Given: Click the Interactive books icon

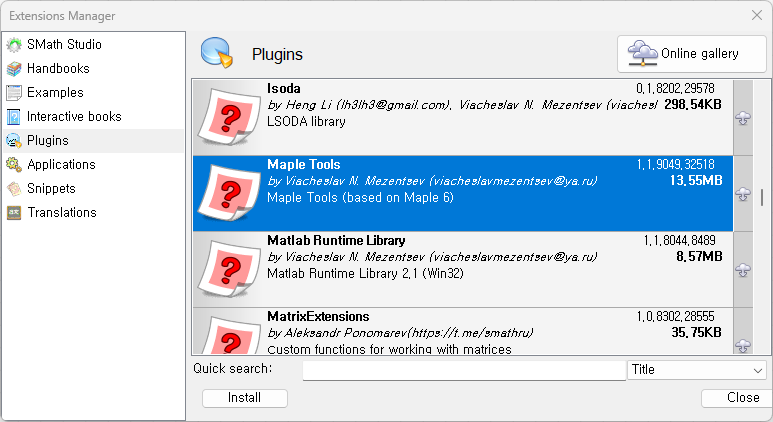Looking at the screenshot, I should [x=14, y=117].
